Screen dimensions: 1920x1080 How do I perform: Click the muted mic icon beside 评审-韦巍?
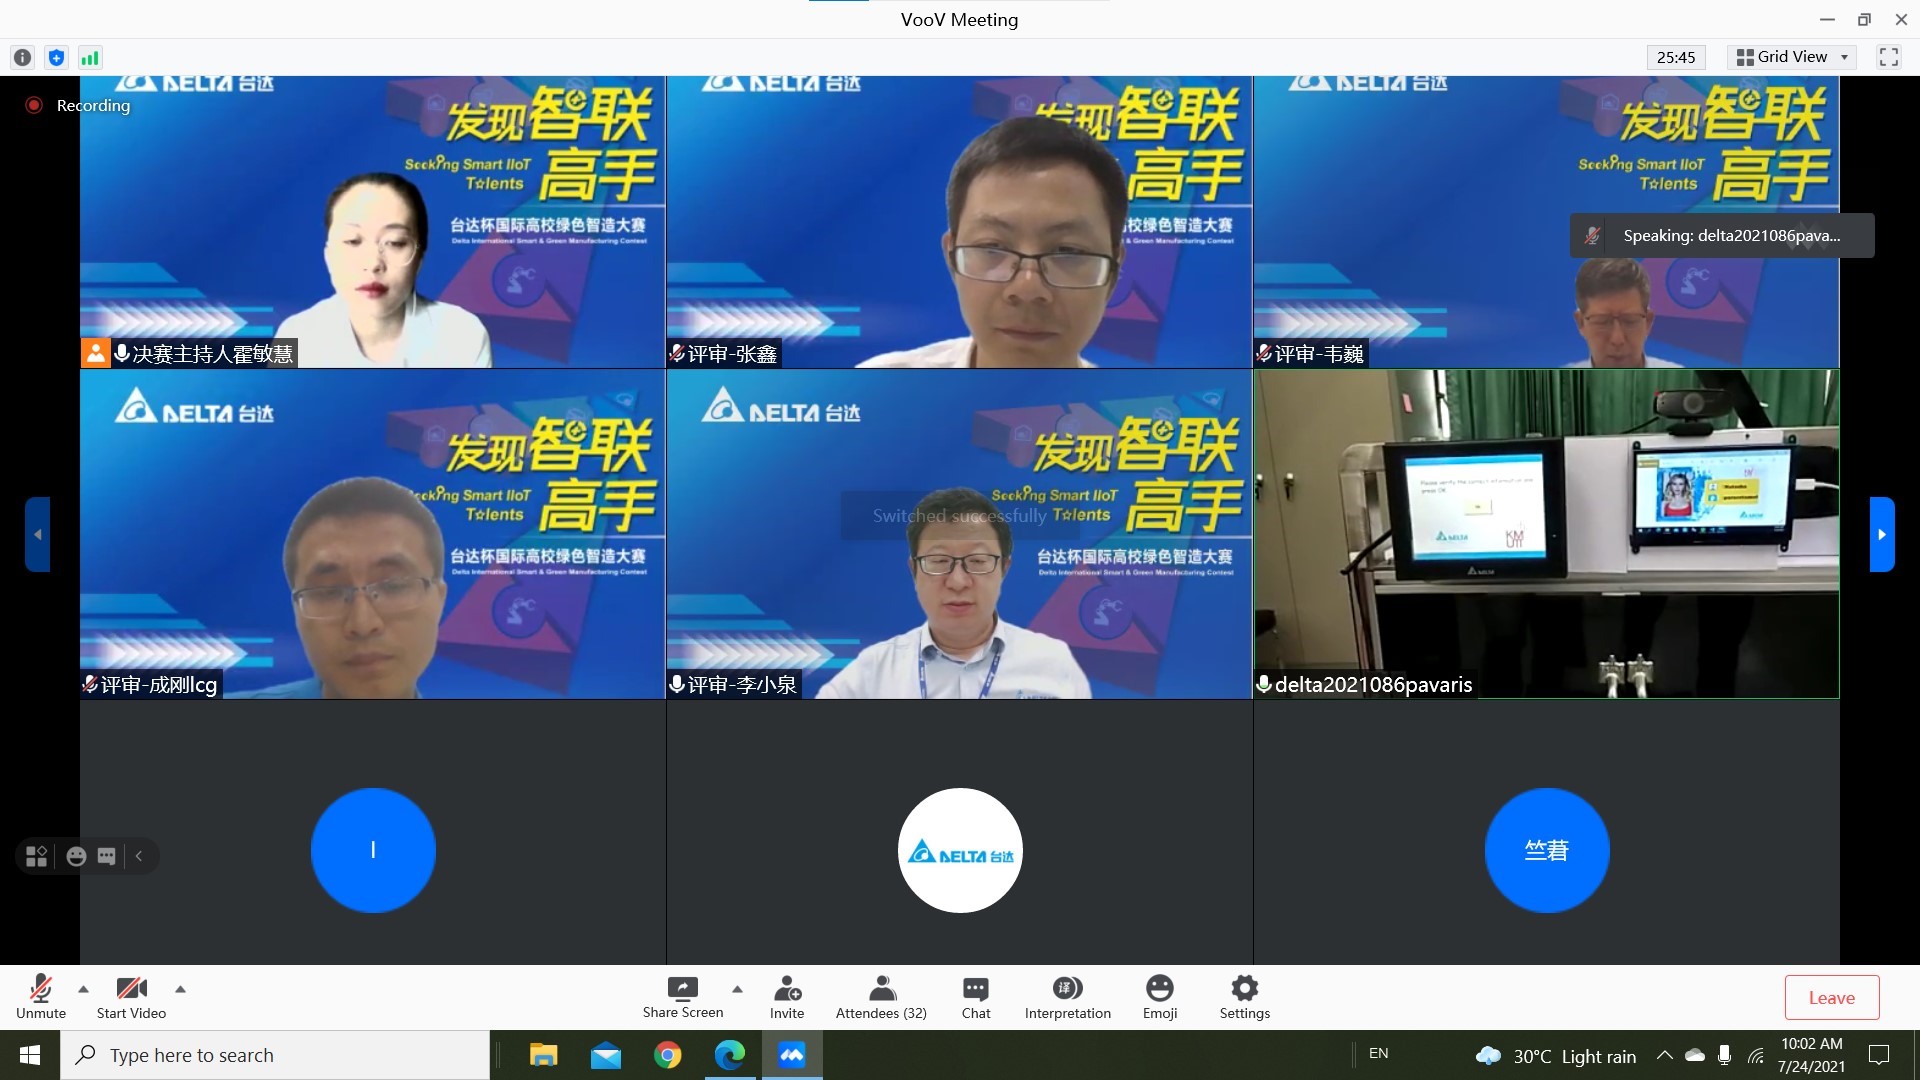[1264, 353]
